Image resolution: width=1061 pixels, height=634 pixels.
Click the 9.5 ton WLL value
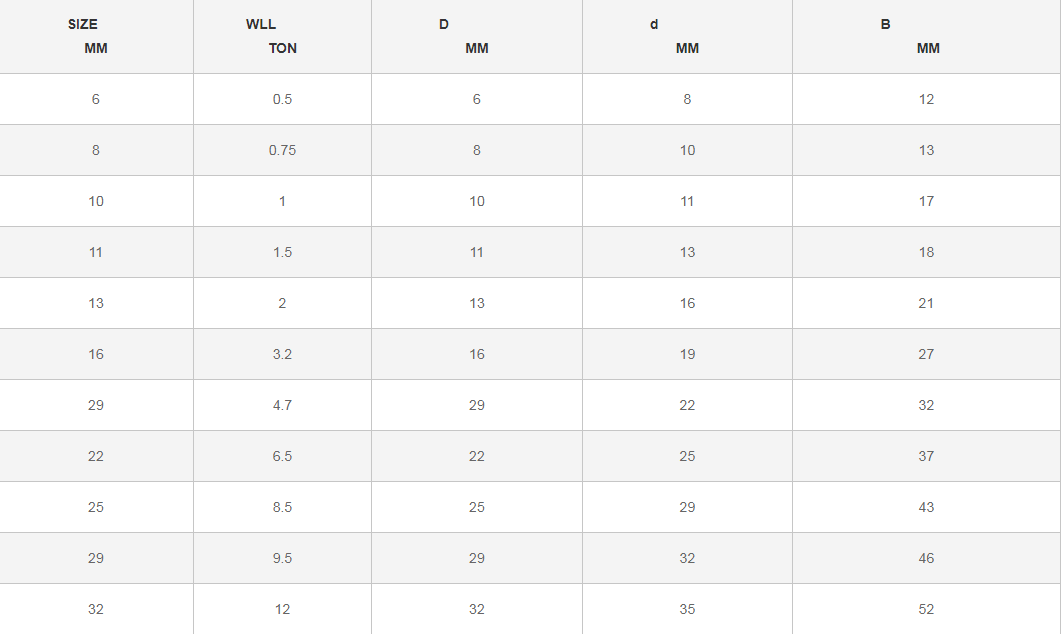coord(282,558)
